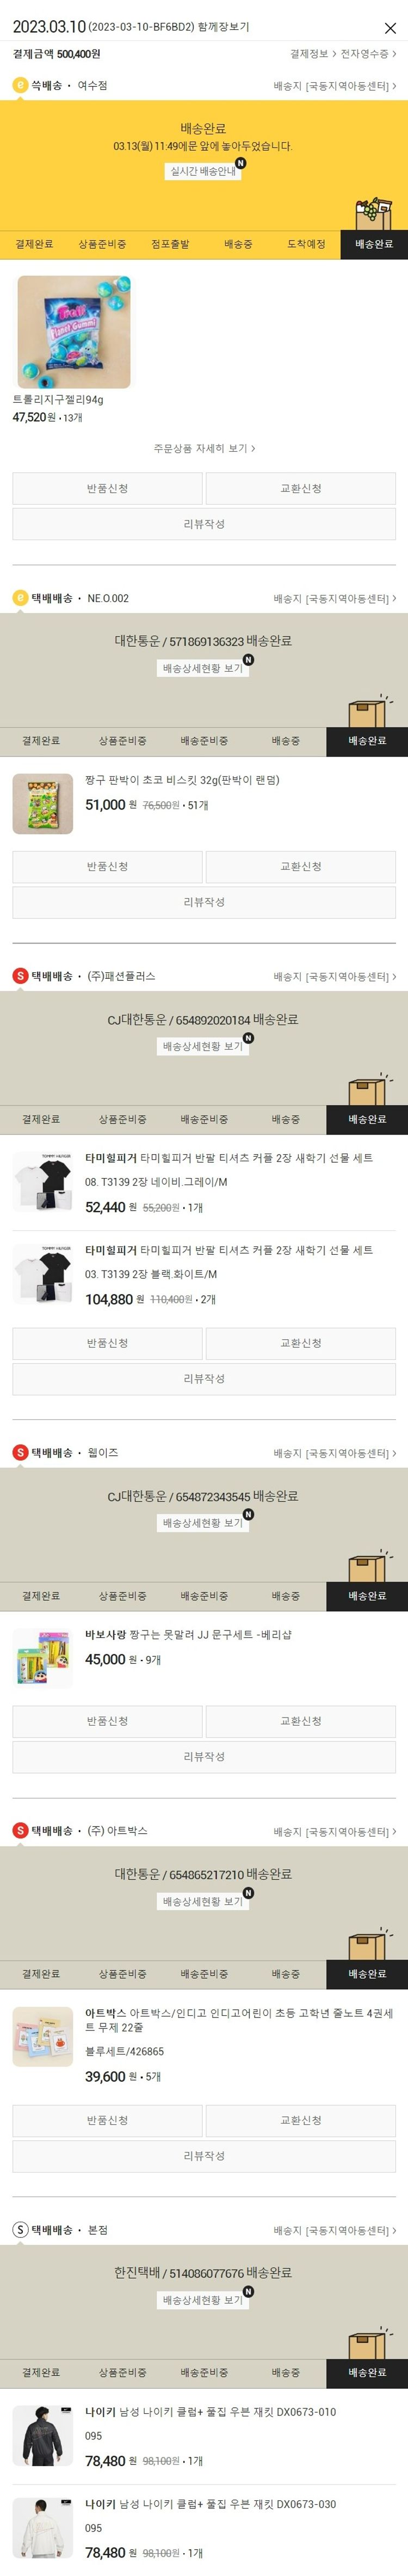Click the red S badge beside (주)패션플러스
Viewport: 408px width, 2576px height.
20,976
